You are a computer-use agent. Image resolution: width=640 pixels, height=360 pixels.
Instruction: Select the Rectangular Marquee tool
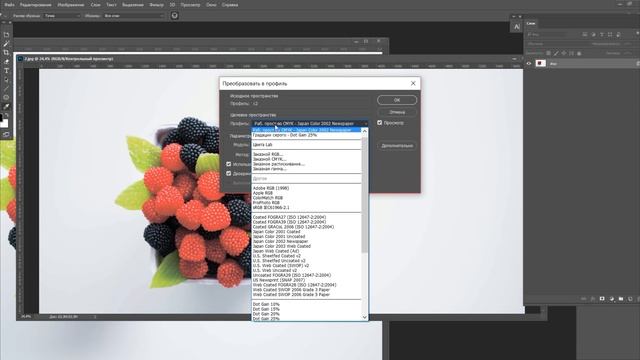click(x=6, y=35)
